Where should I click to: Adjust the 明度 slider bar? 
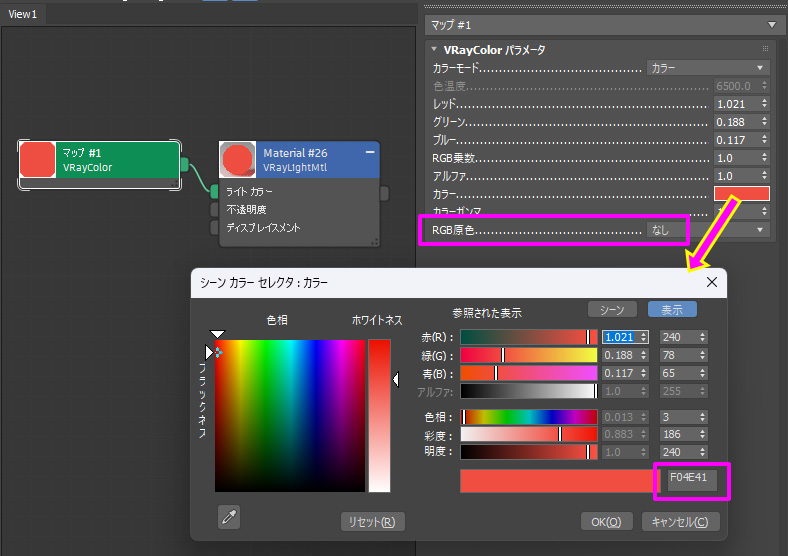coord(529,452)
